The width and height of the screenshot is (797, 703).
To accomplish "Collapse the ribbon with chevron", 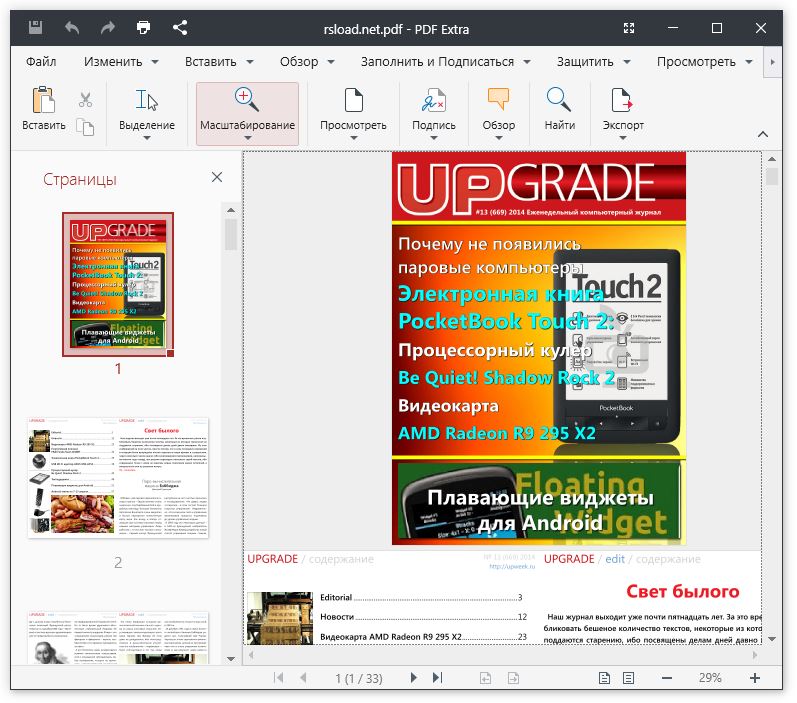I will [x=762, y=134].
